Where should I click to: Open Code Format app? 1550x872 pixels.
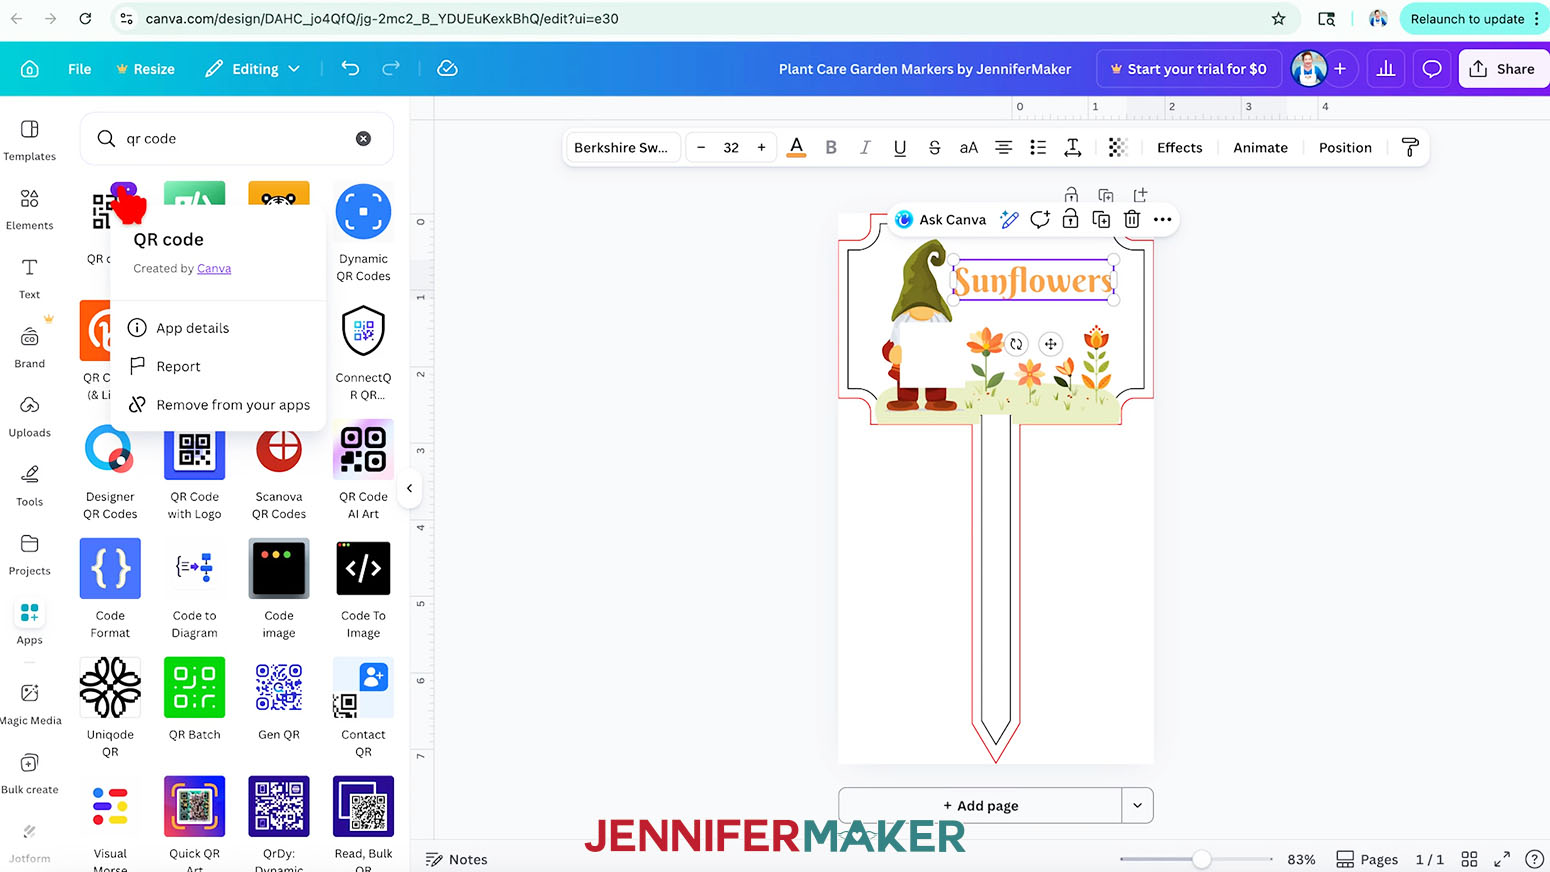click(x=110, y=590)
